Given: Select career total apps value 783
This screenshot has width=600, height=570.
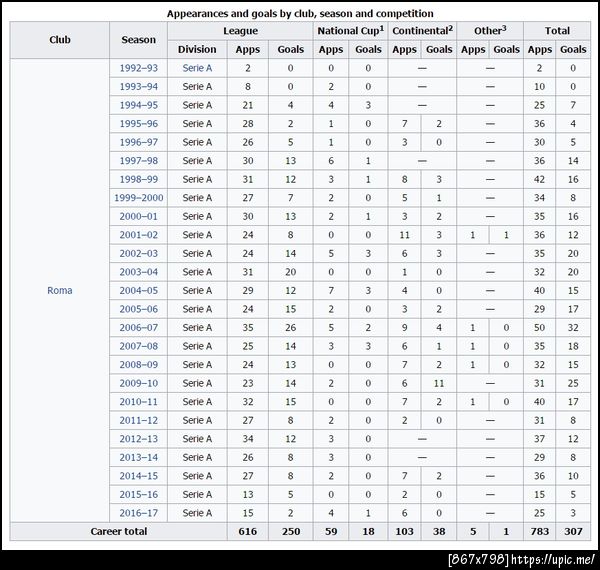Looking at the screenshot, I should 540,531.
